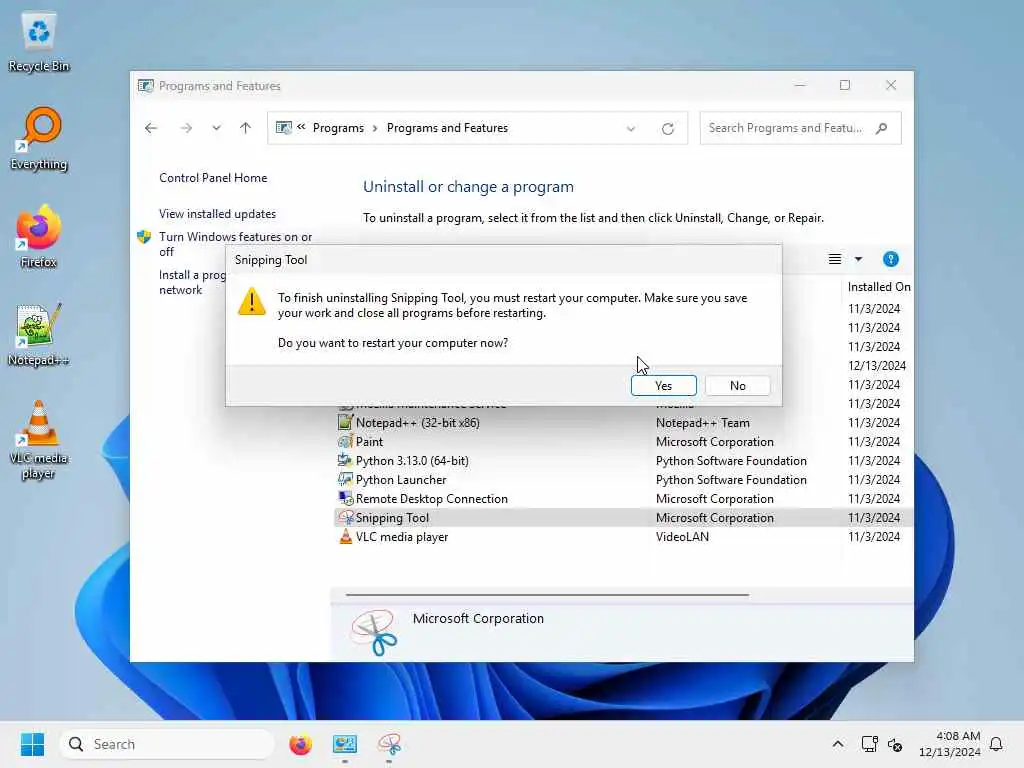Select Remote Desktop Connection entry
Image resolution: width=1024 pixels, height=768 pixels.
(624, 498)
